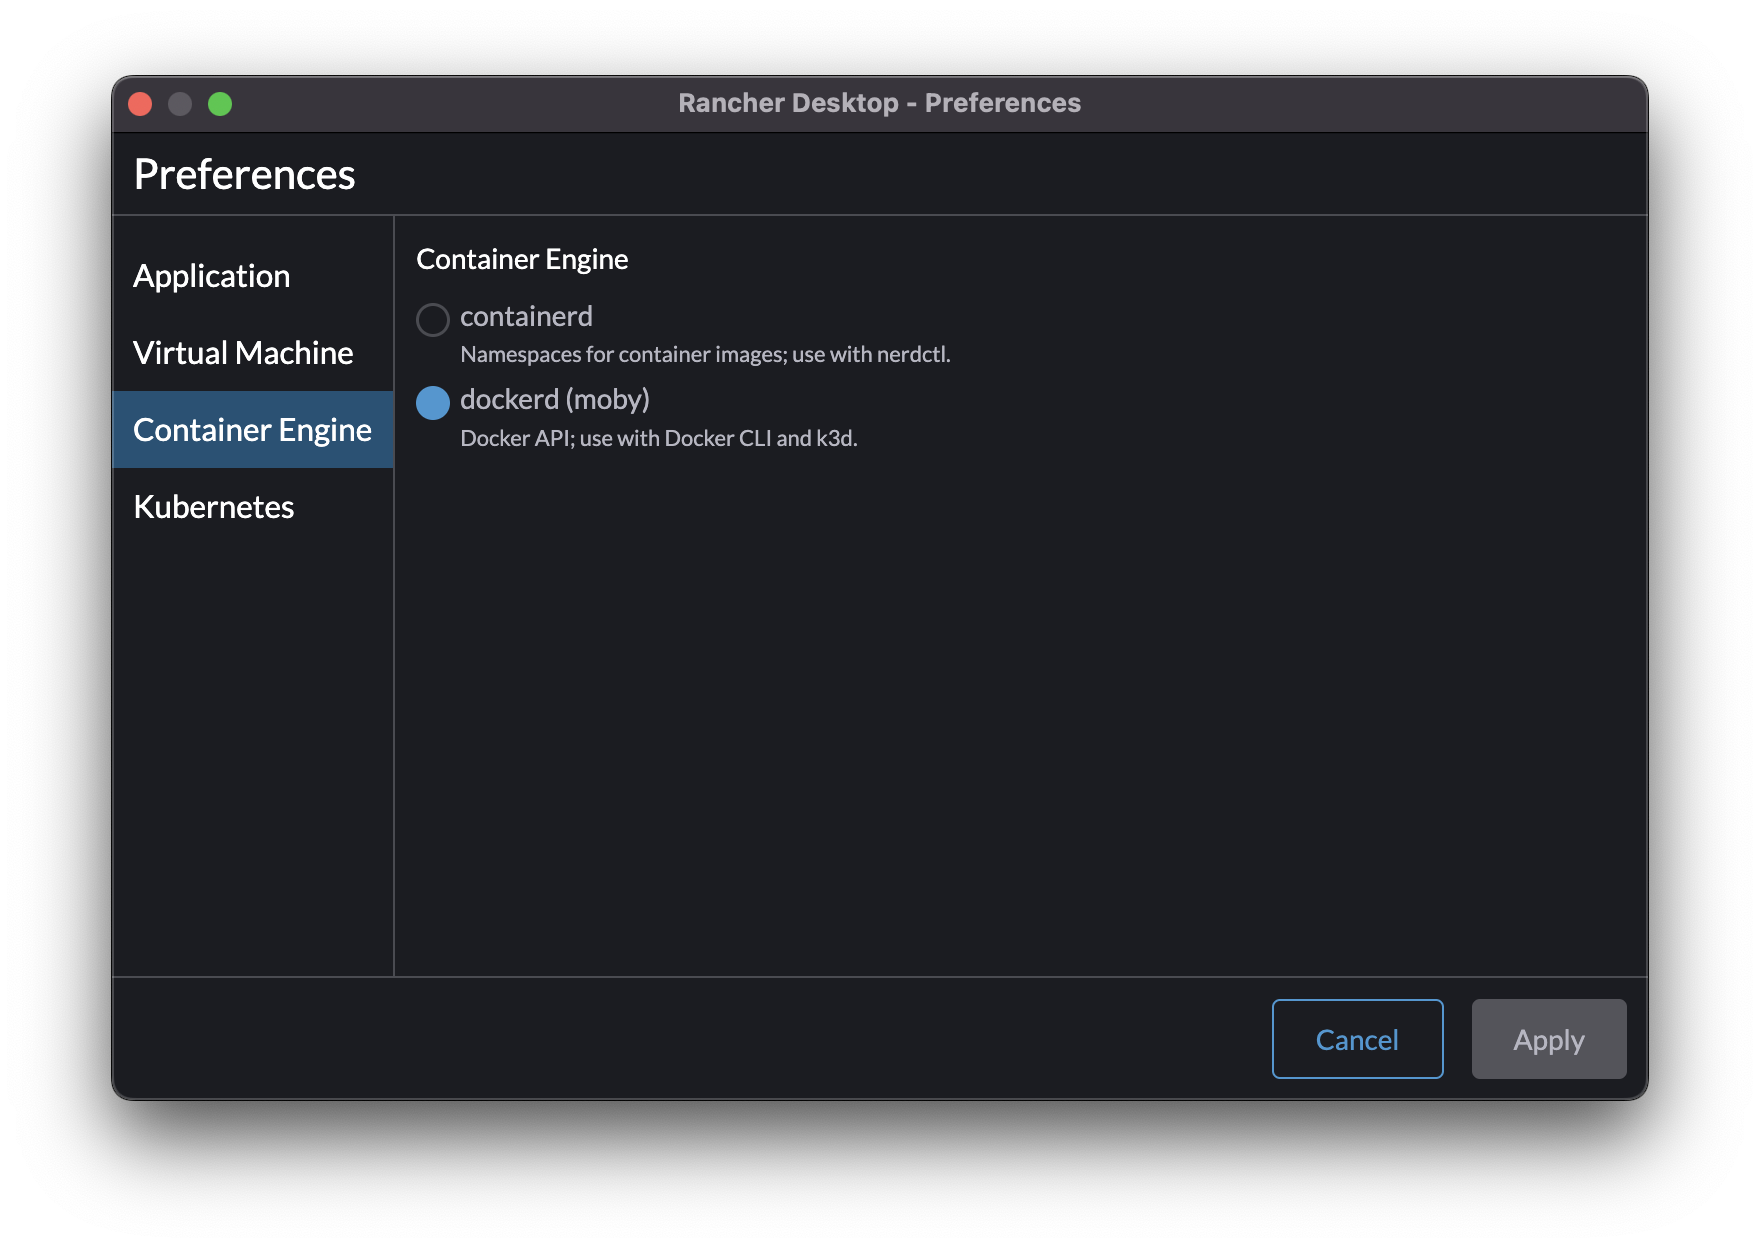
Task: Select the containerd radio button
Action: coord(433,319)
